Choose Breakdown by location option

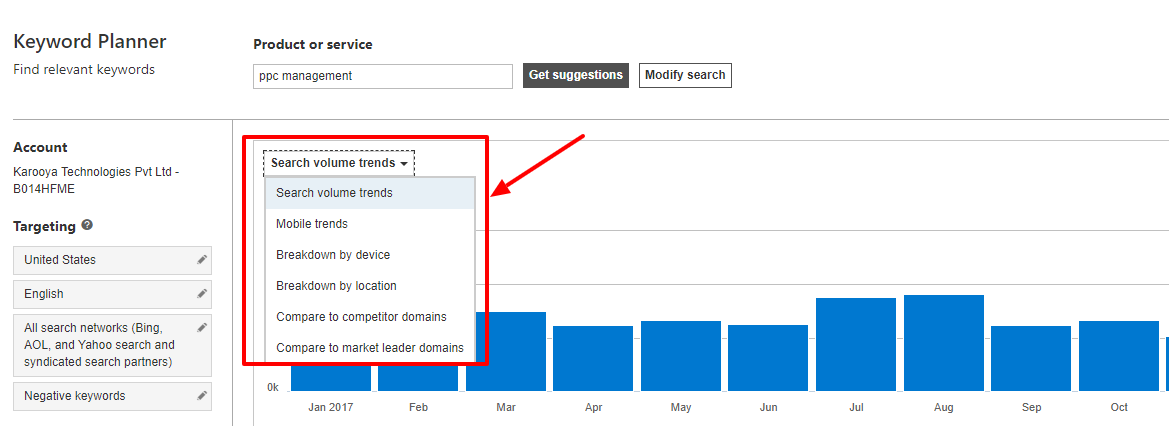pos(370,286)
